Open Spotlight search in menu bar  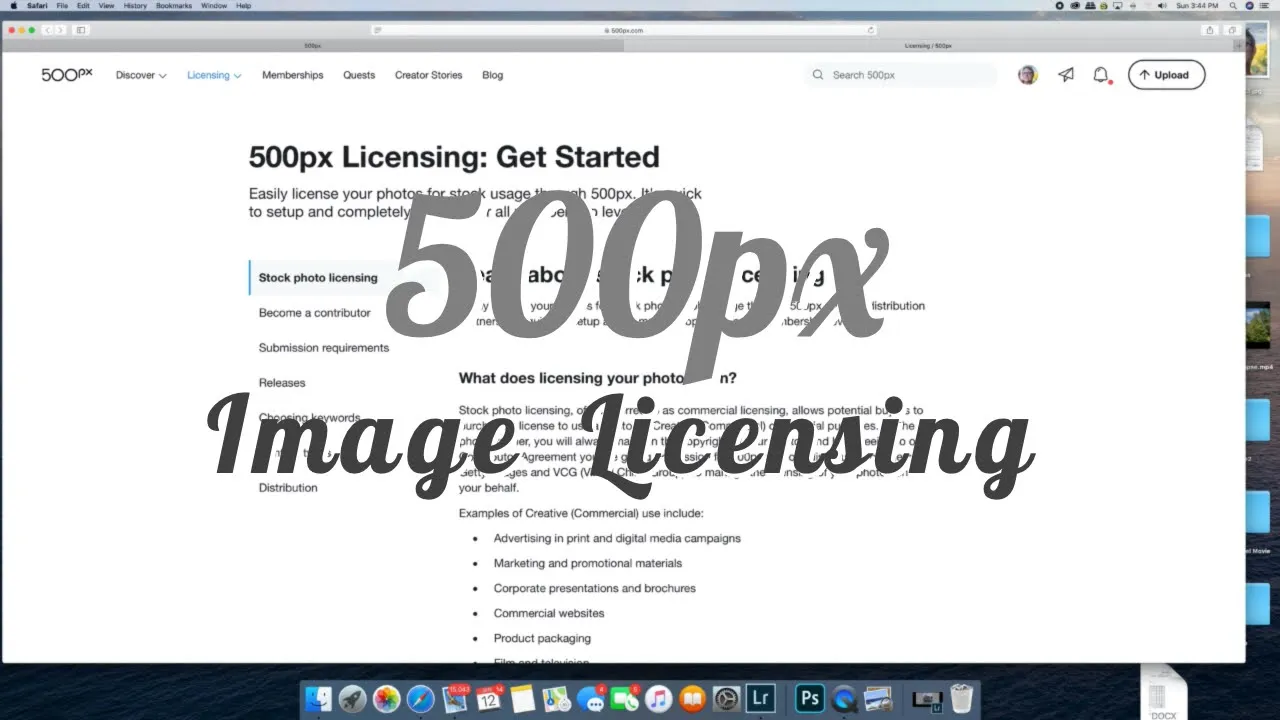coord(1234,6)
